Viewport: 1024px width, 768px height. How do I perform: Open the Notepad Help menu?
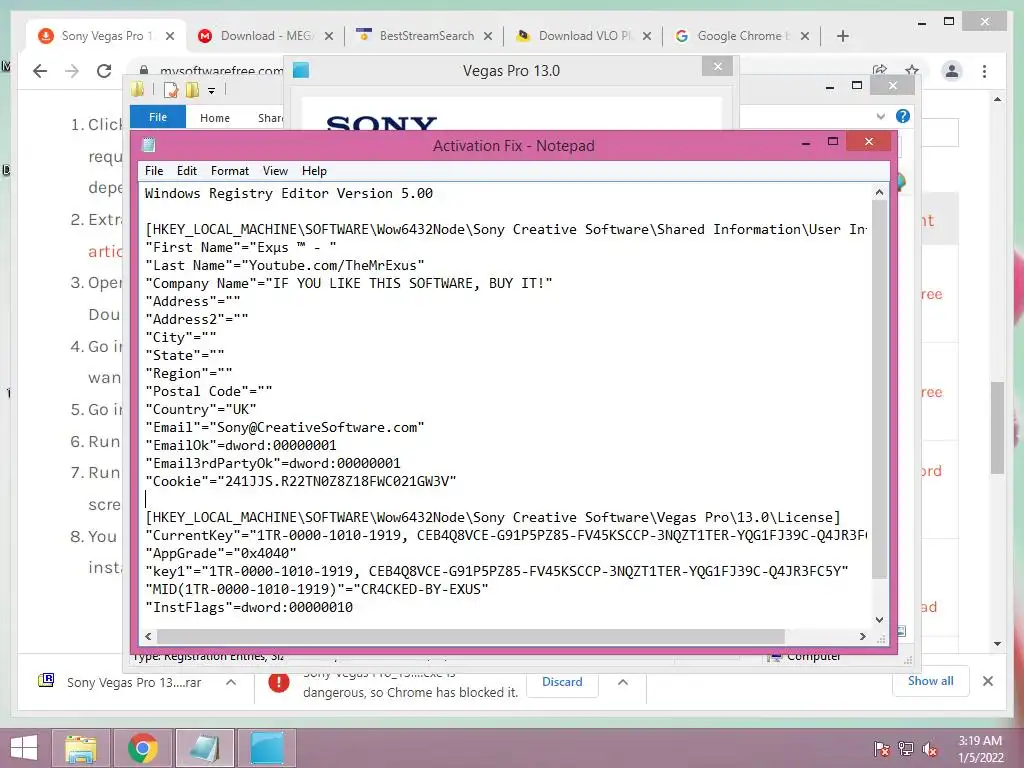(314, 171)
